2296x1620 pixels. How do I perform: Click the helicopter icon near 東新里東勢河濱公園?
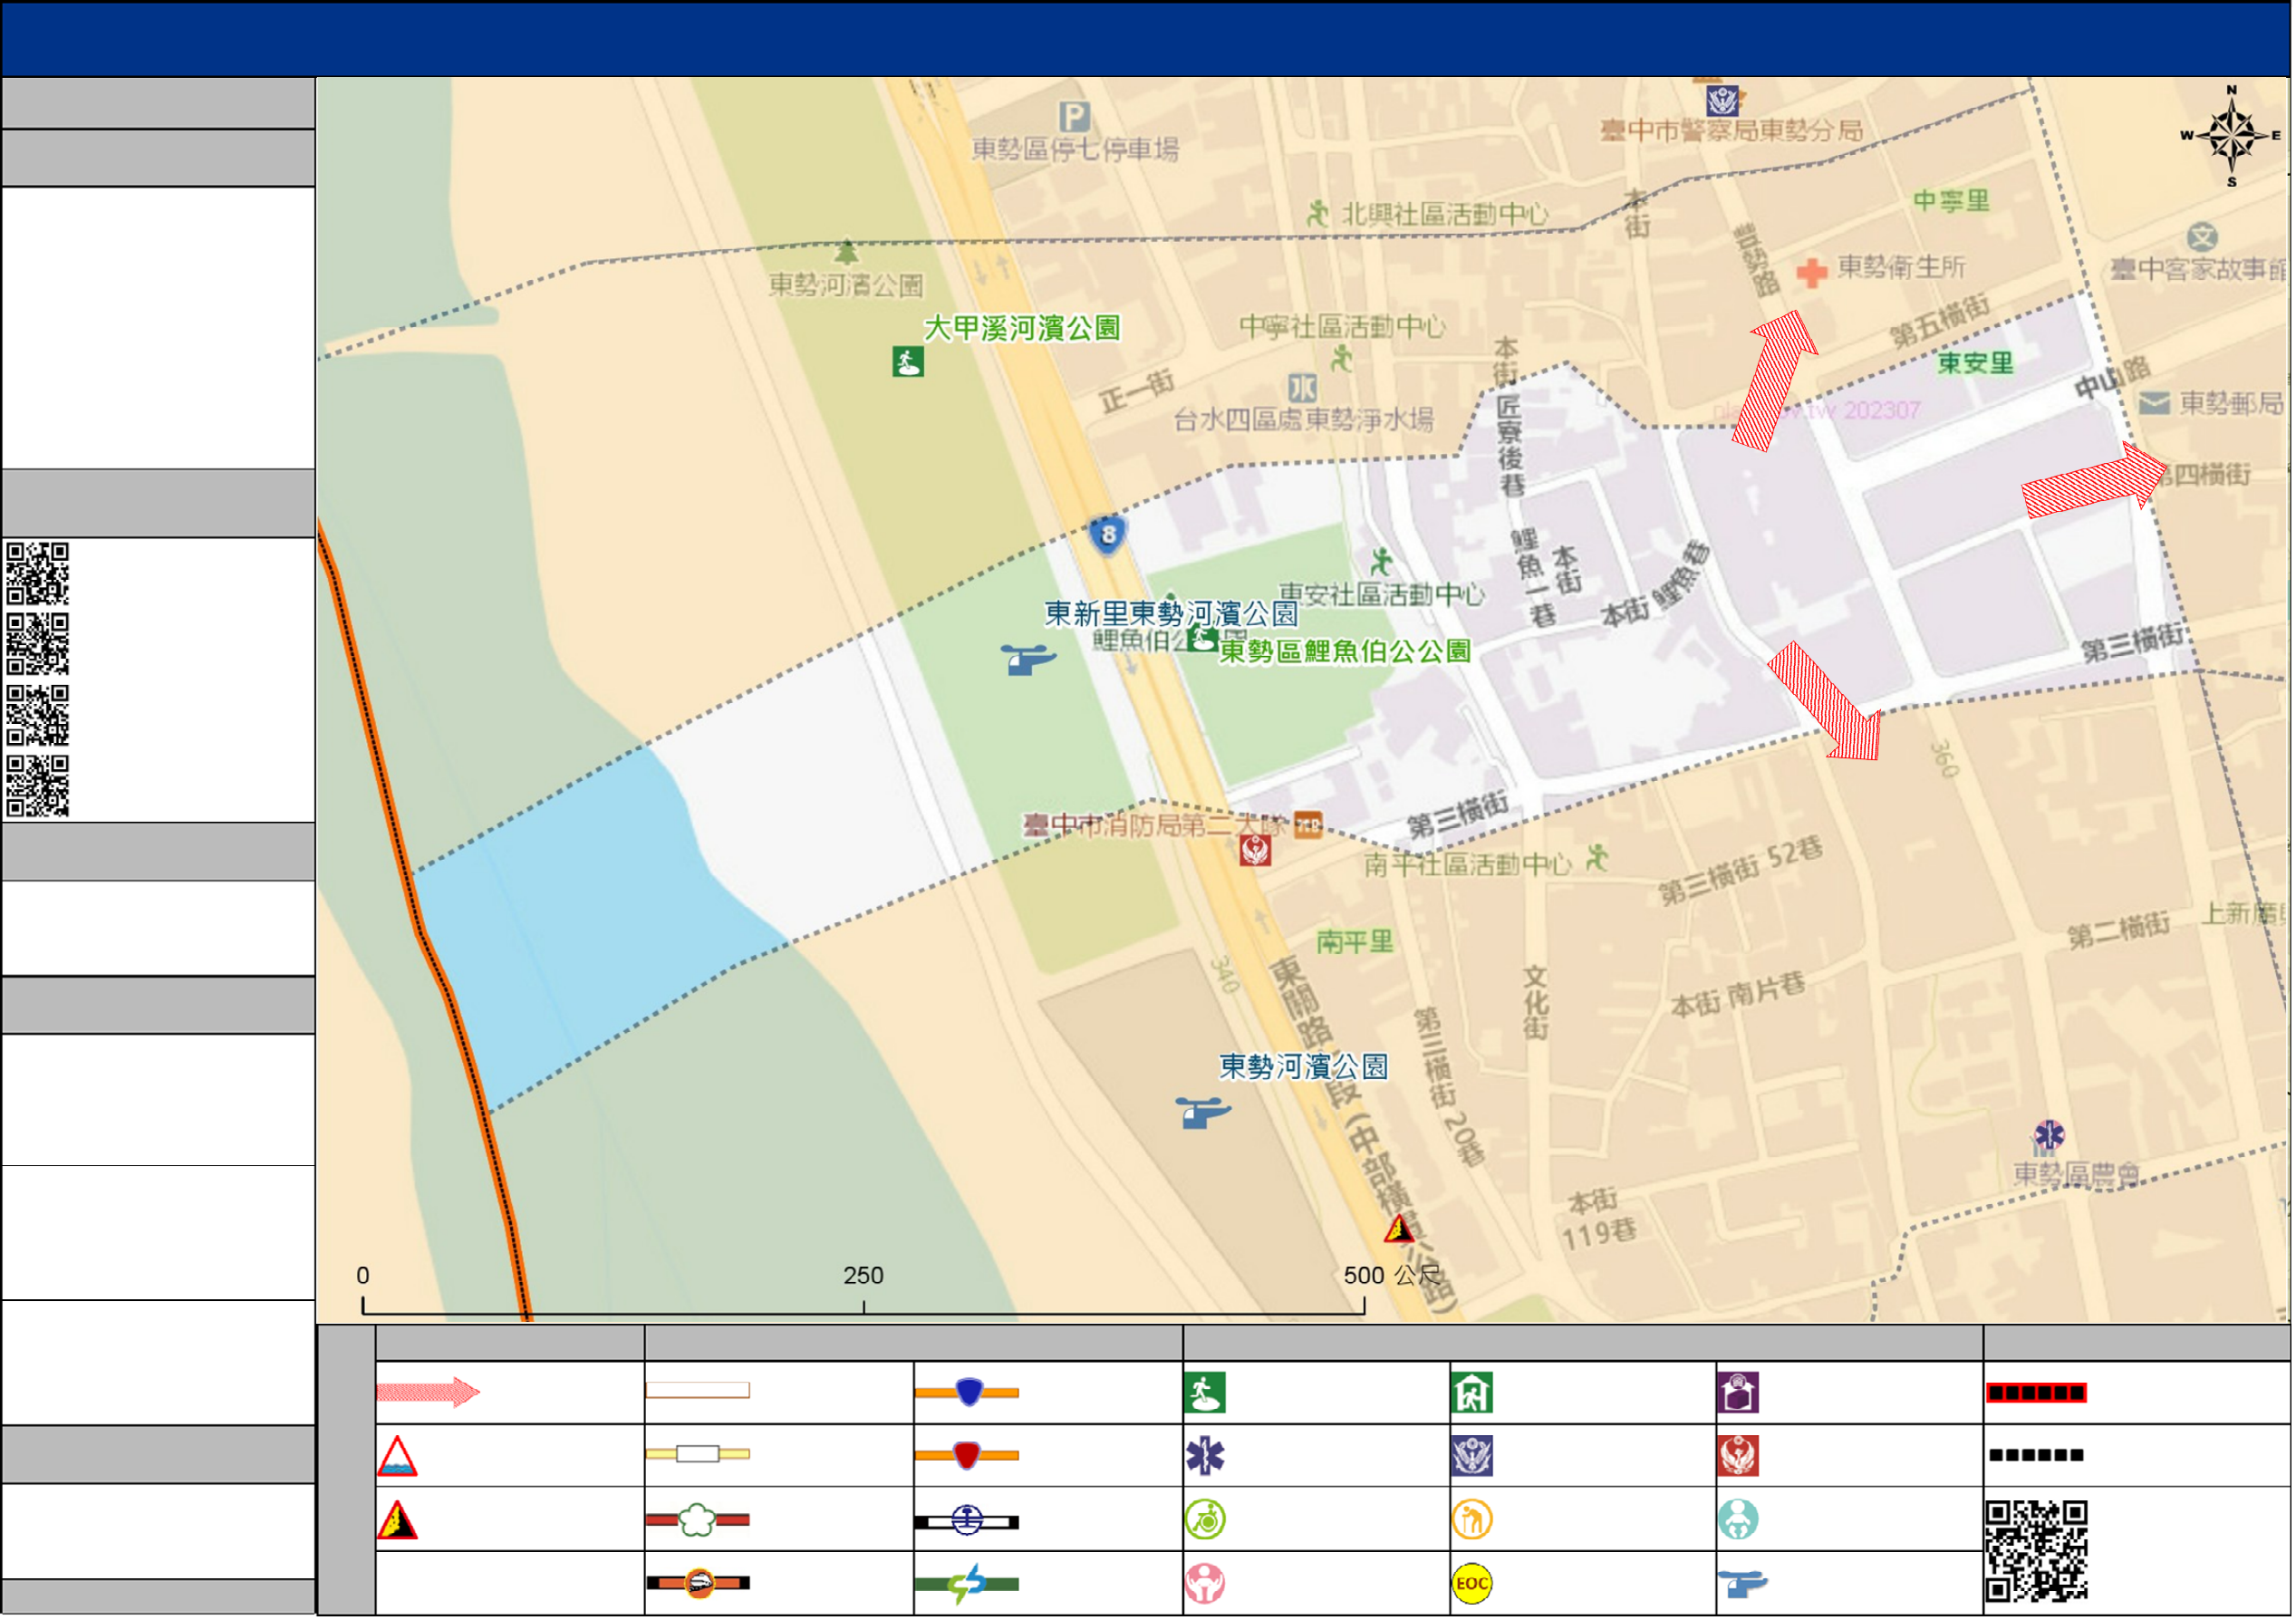[1029, 660]
